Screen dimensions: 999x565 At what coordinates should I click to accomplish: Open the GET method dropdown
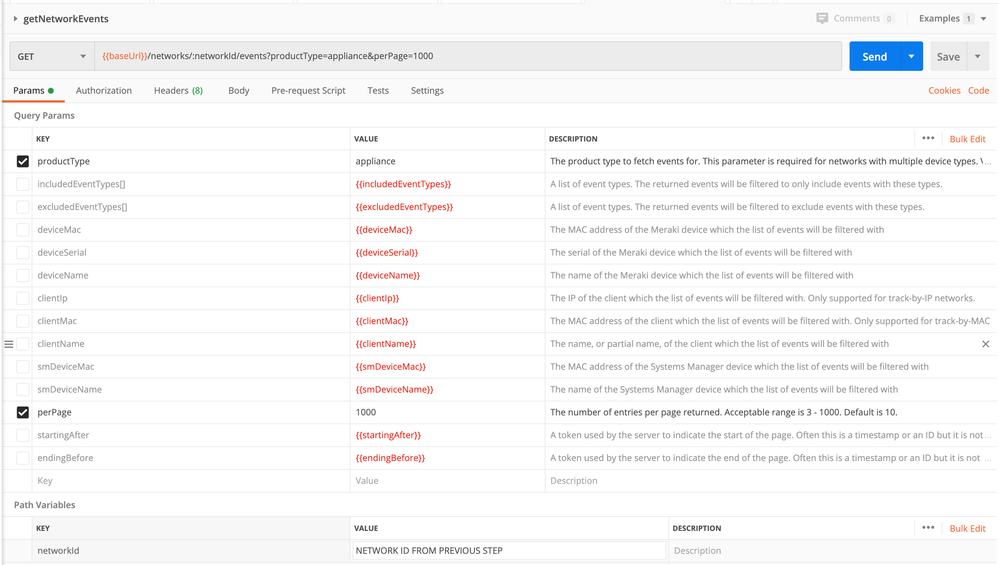pos(52,57)
